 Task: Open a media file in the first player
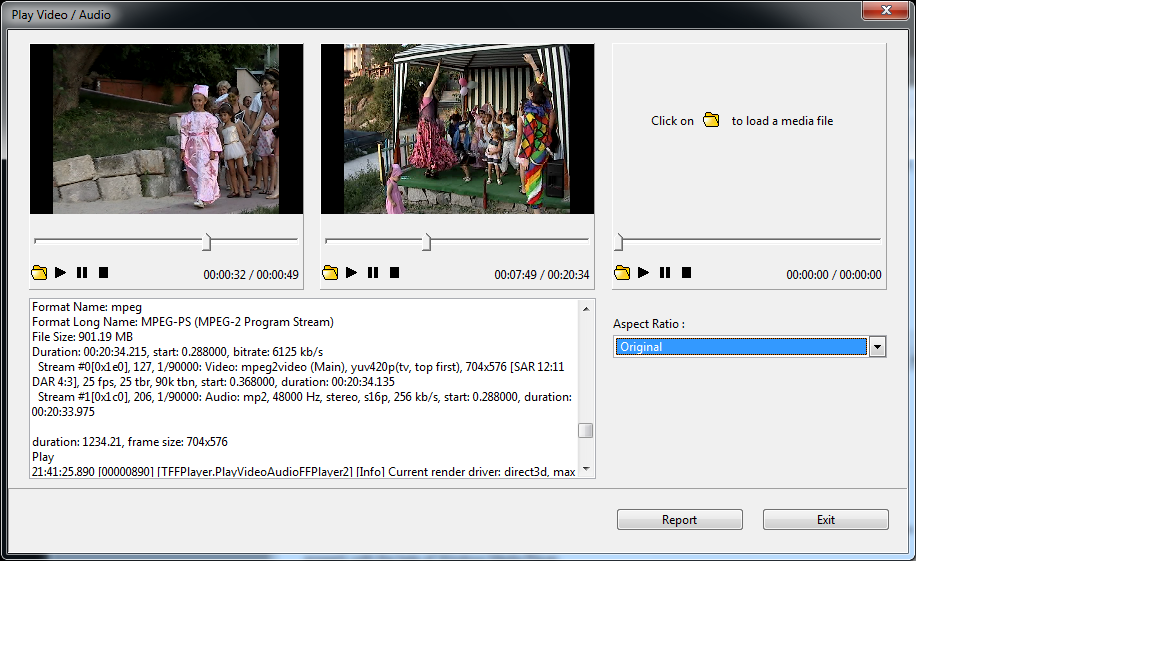tap(39, 272)
